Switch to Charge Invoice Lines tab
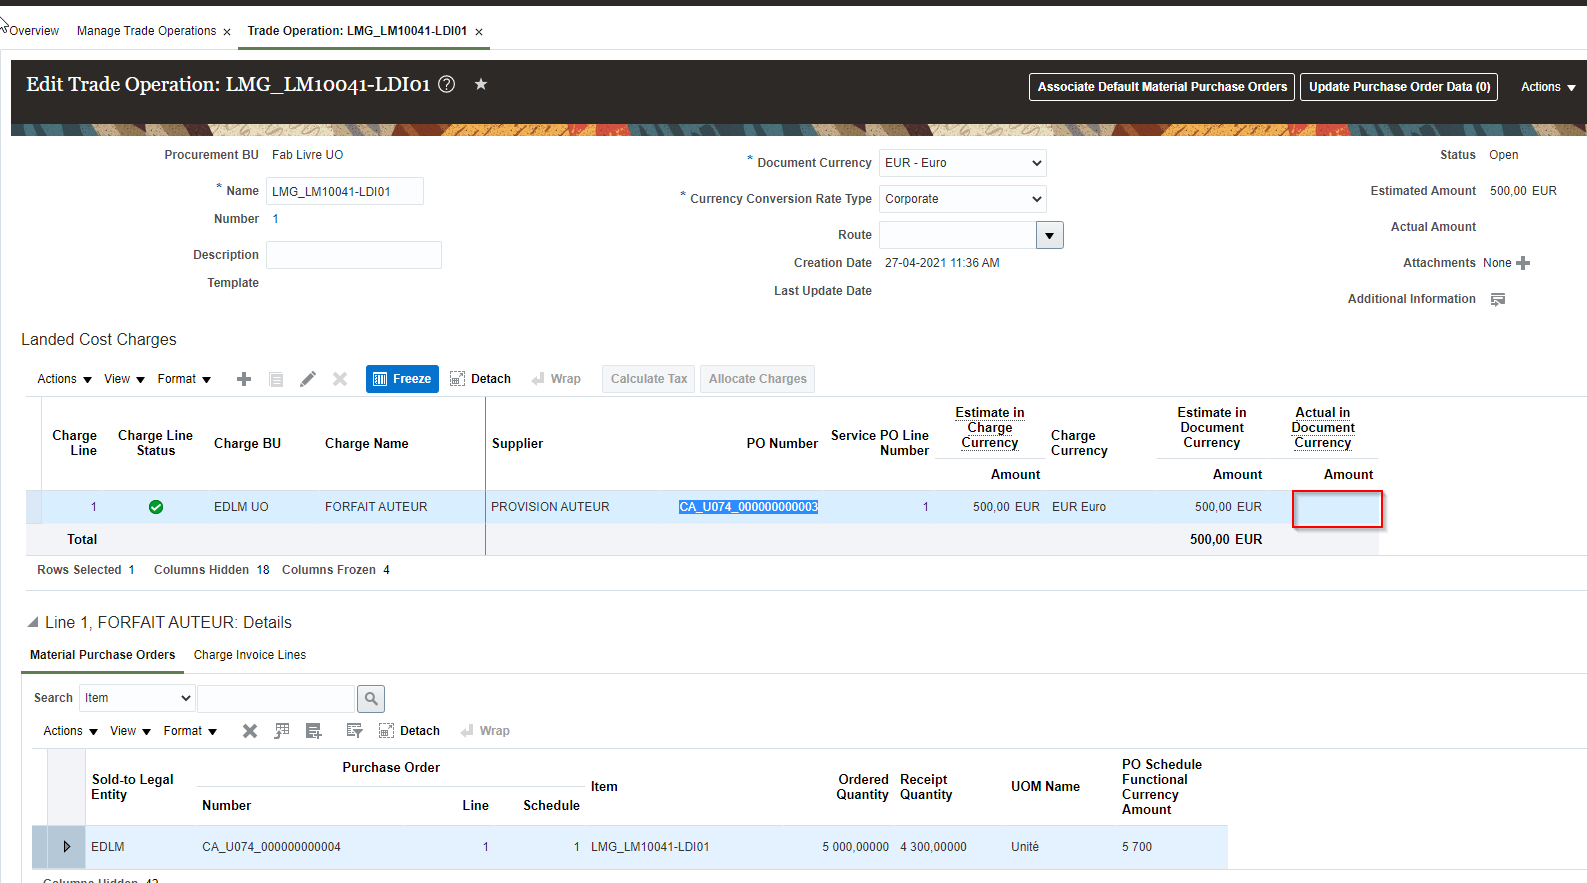1587x883 pixels. 250,655
